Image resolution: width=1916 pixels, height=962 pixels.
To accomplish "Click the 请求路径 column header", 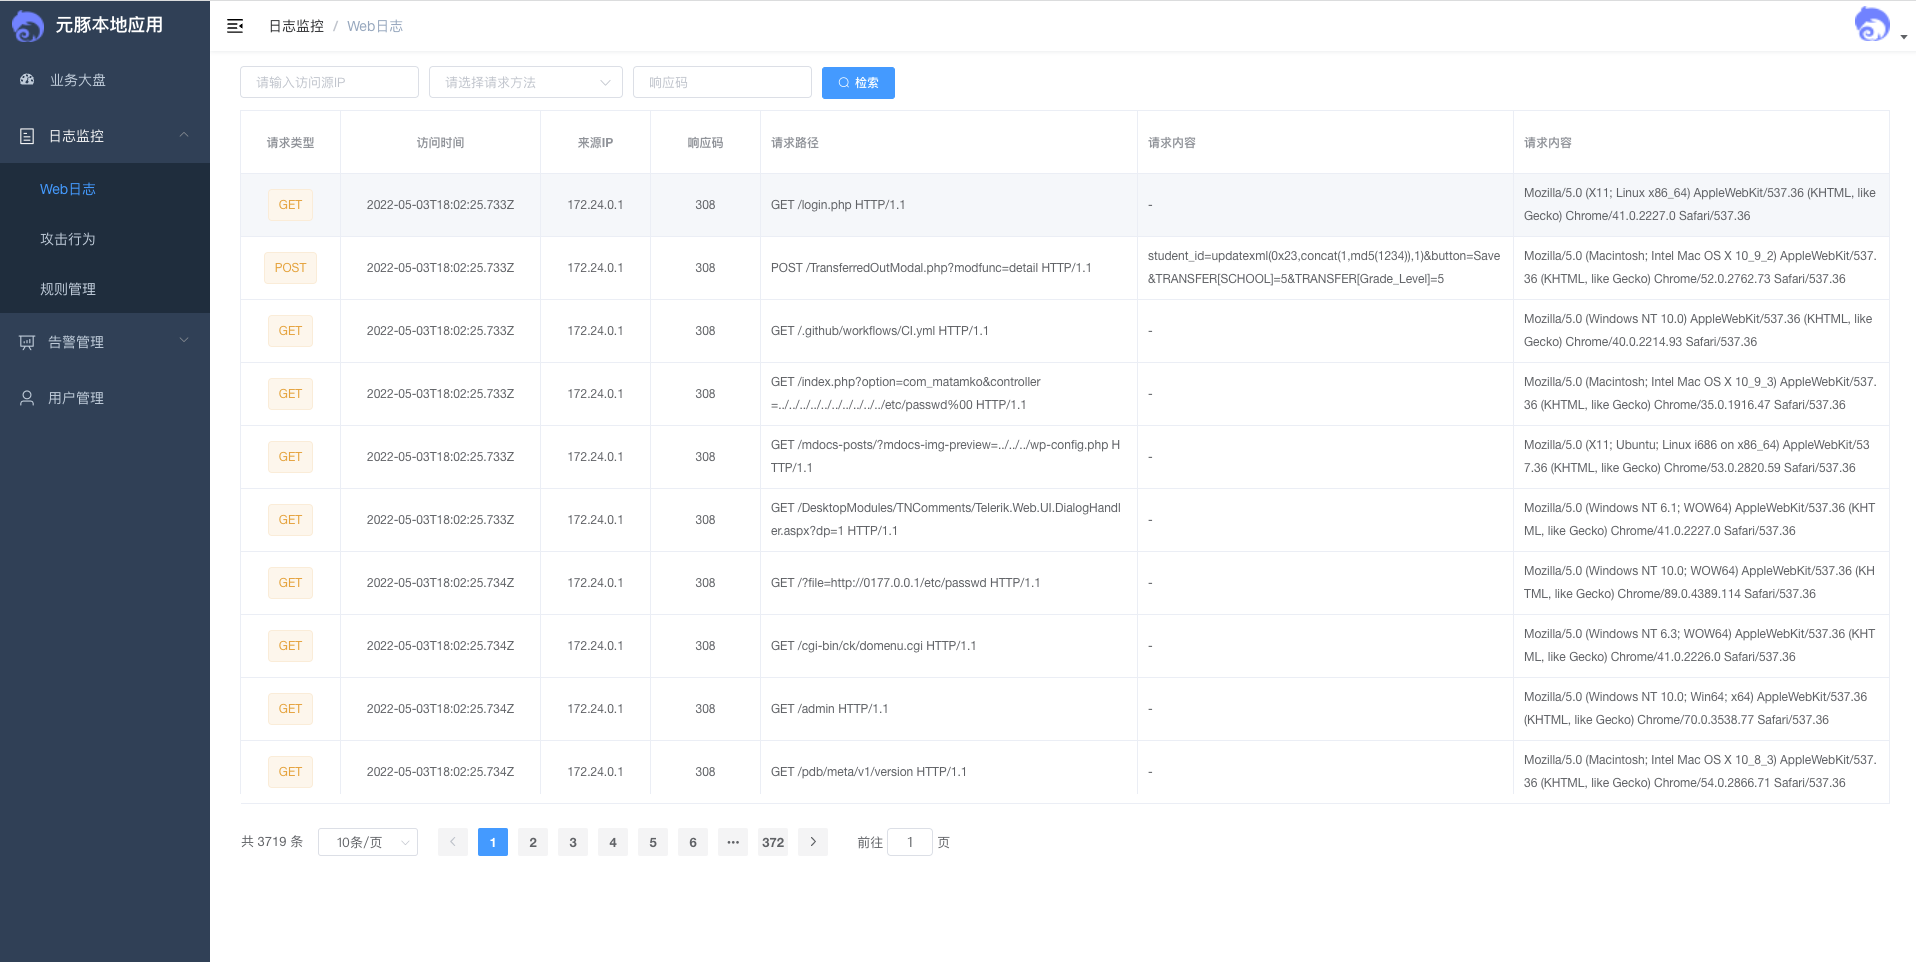I will click(x=949, y=143).
